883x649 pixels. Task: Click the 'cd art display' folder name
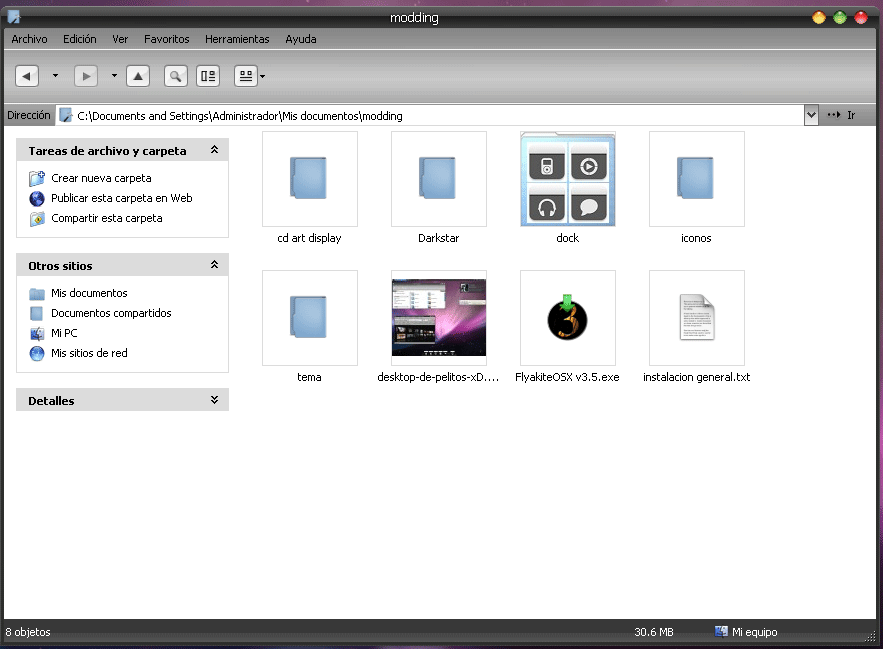(309, 238)
